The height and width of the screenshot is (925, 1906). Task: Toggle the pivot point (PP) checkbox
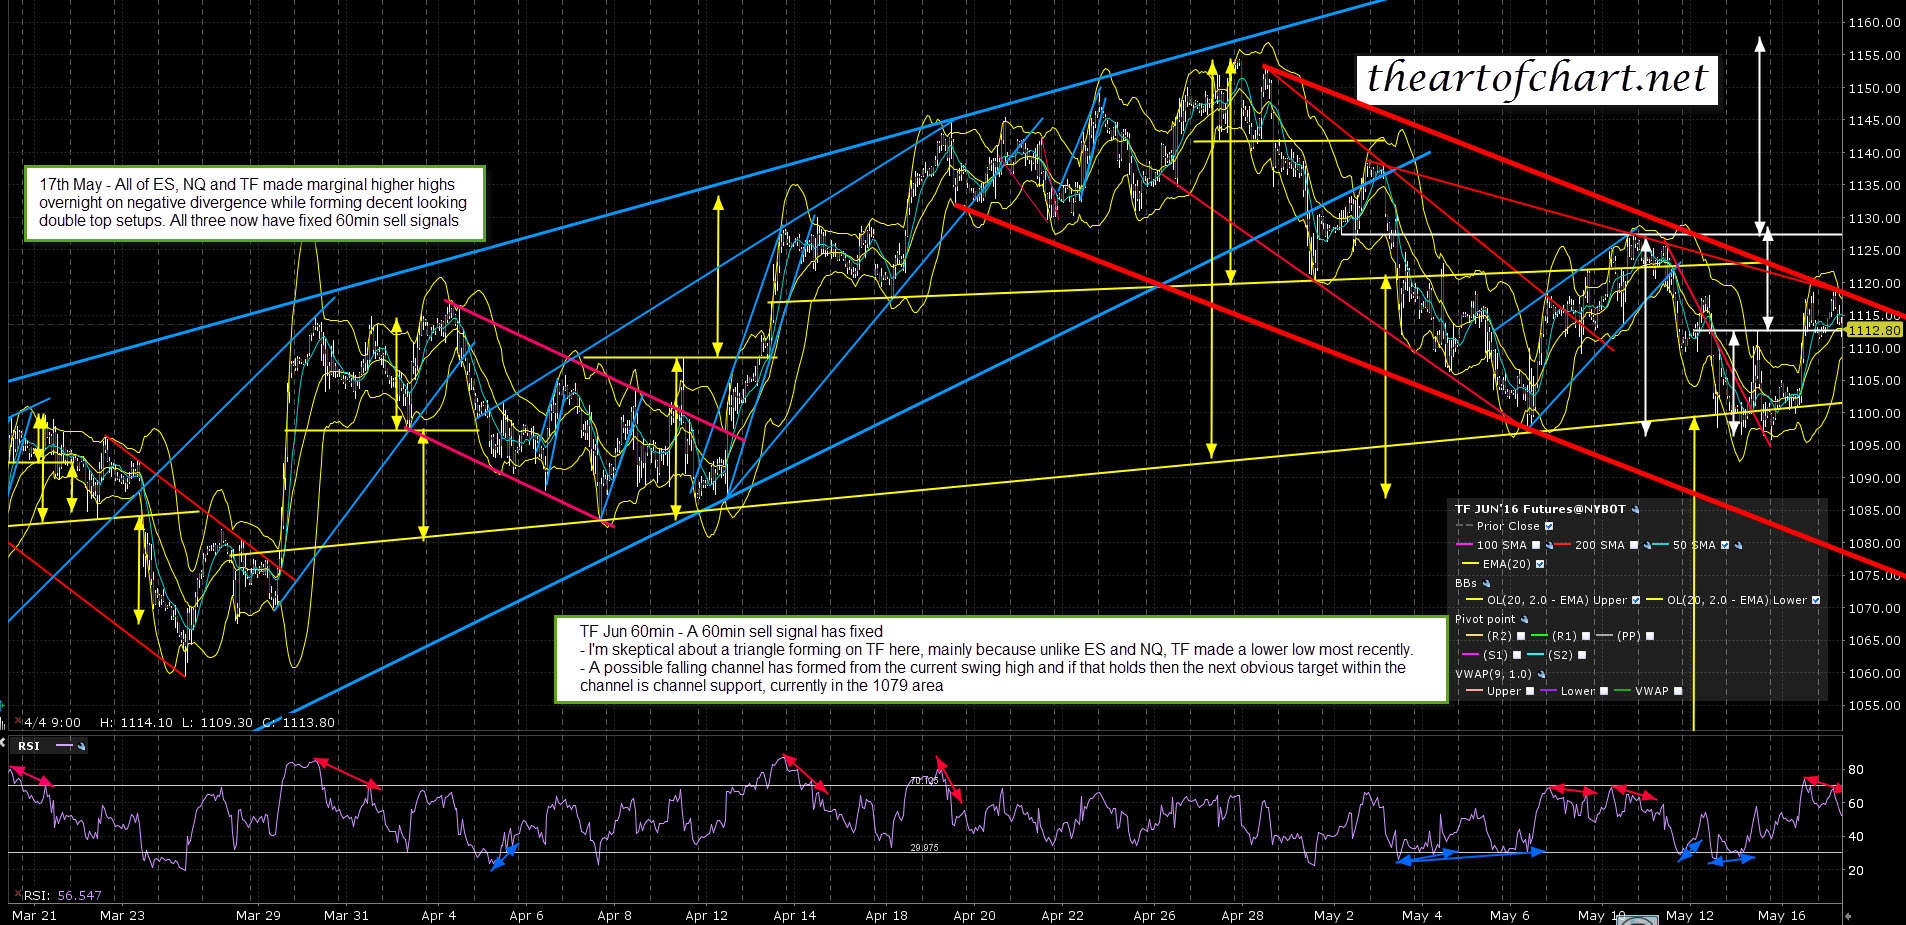[1650, 636]
